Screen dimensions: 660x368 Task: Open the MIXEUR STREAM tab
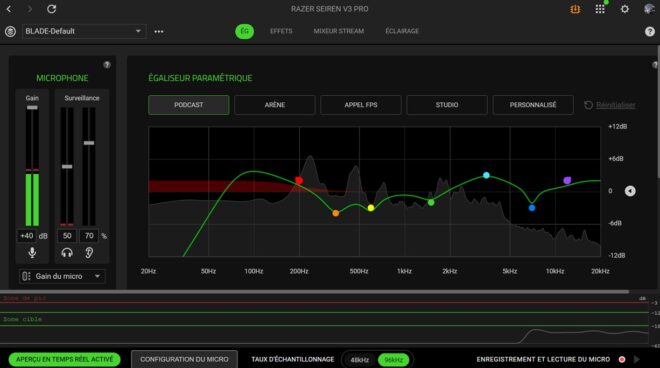click(x=339, y=31)
